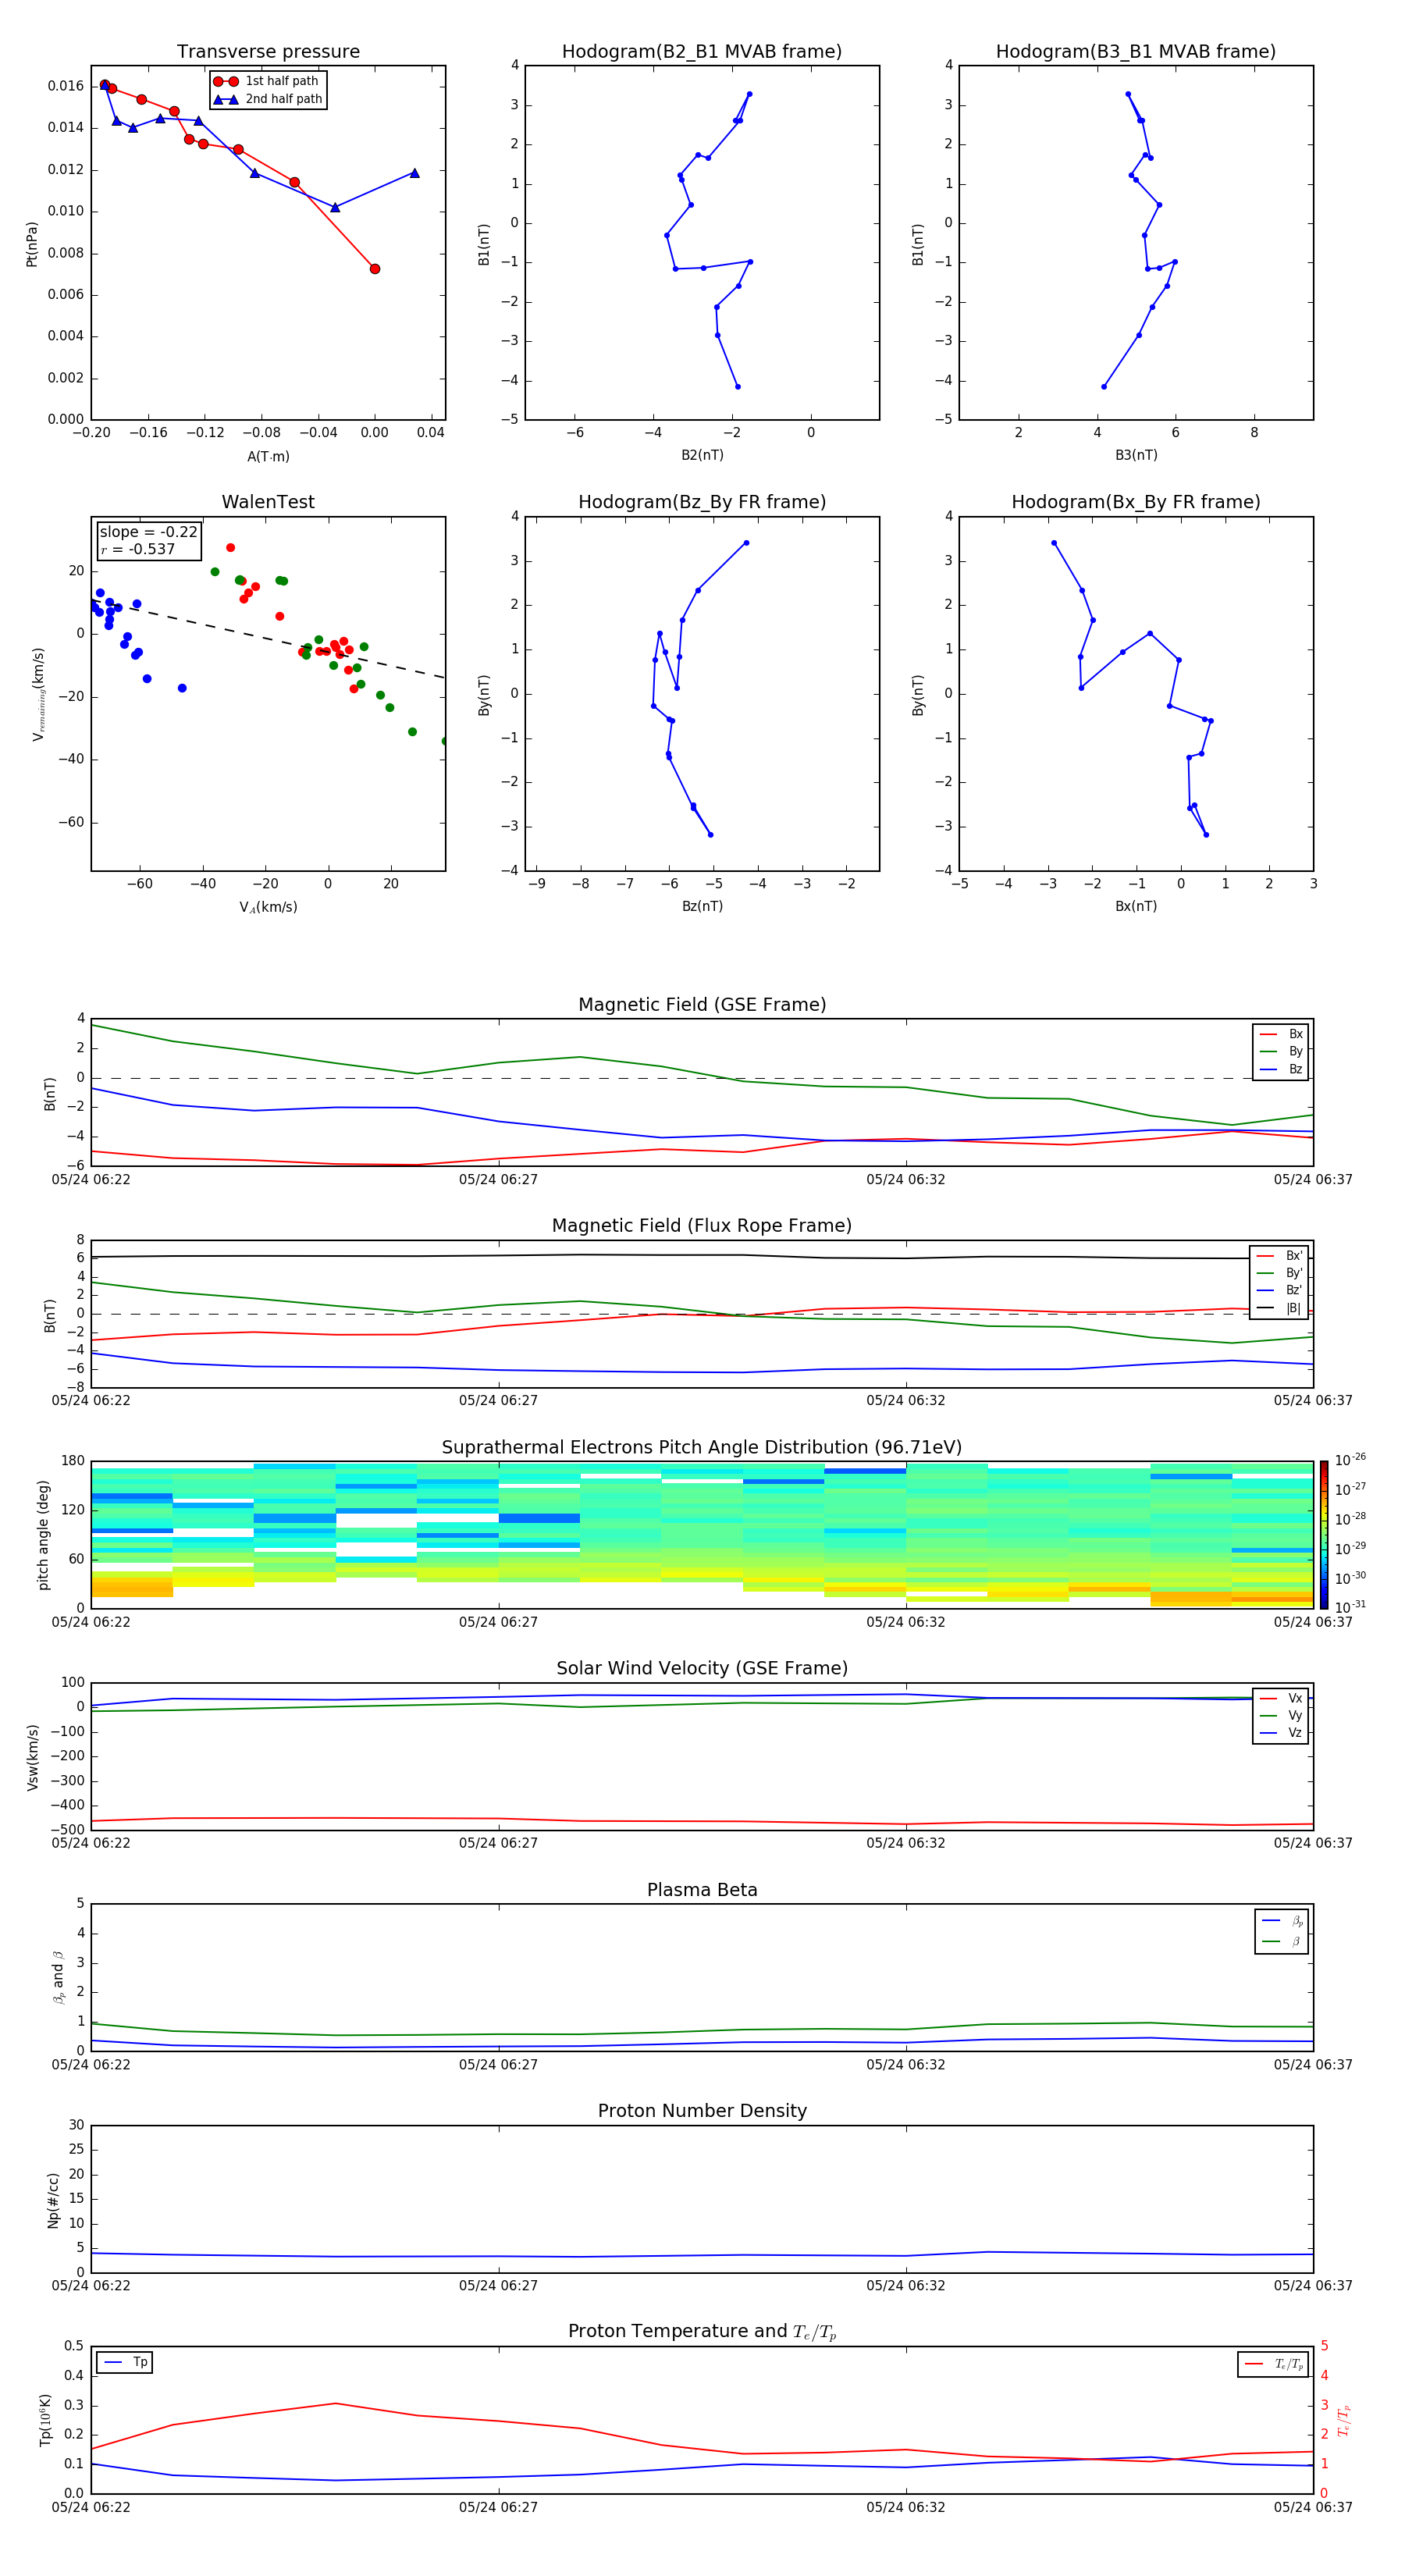Click the 'Np(#/cc)' y-axis label
Image resolution: width=1405 pixels, height=2576 pixels.
pyautogui.click(x=53, y=2200)
